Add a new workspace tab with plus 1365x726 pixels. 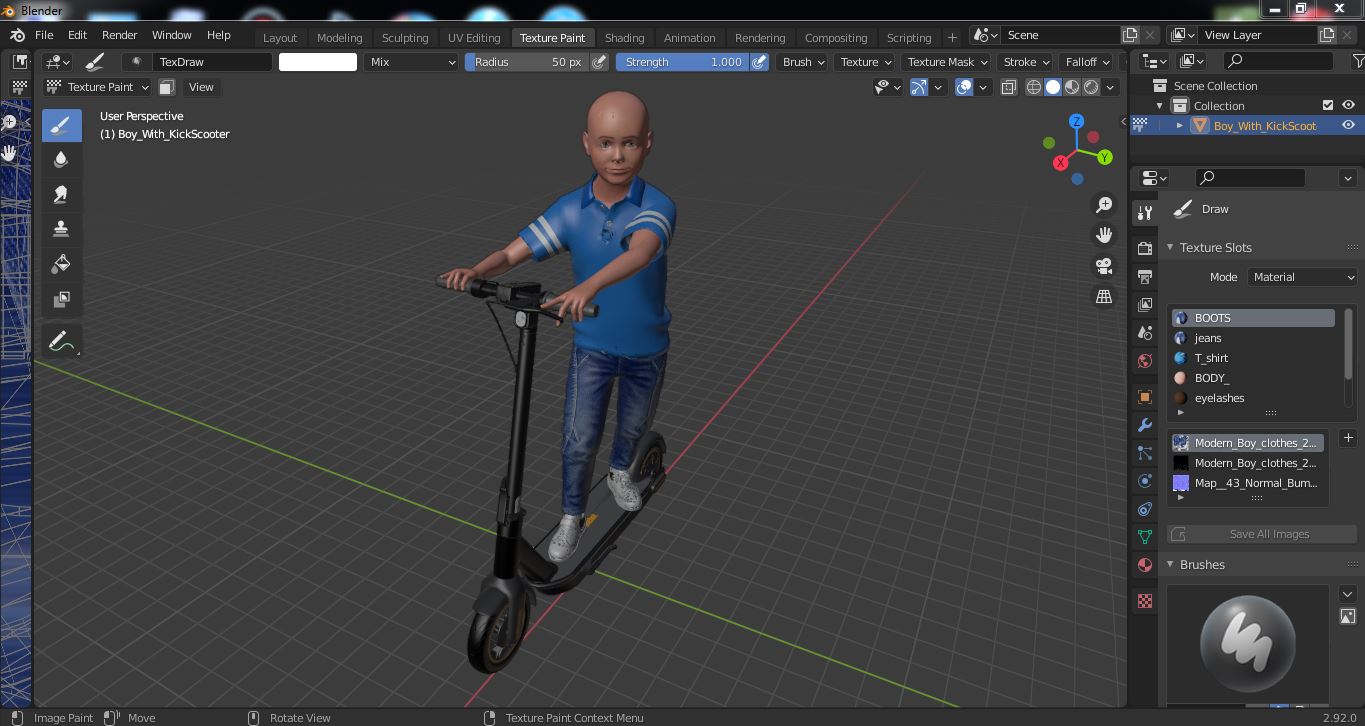click(952, 37)
